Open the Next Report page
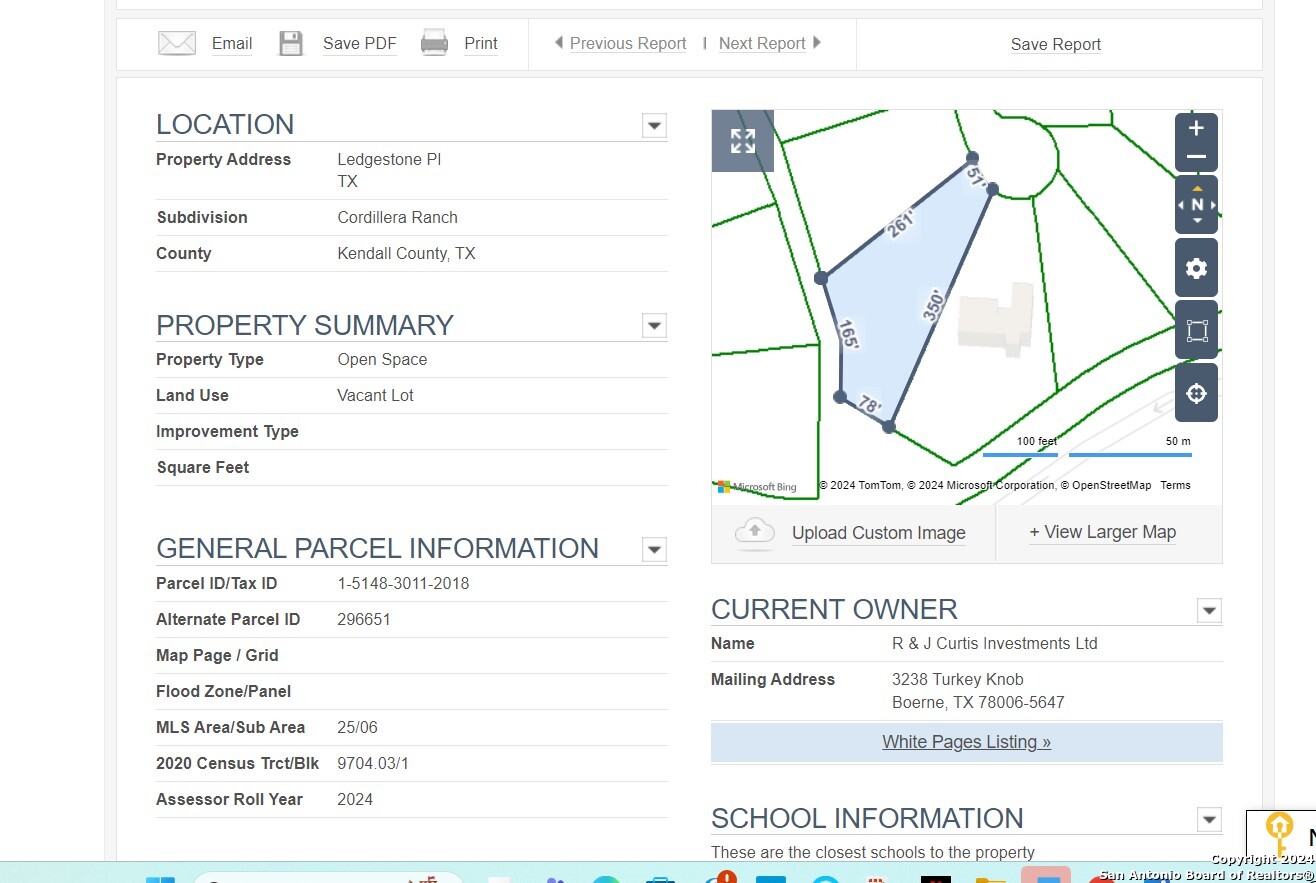Image resolution: width=1316 pixels, height=883 pixels. [762, 43]
